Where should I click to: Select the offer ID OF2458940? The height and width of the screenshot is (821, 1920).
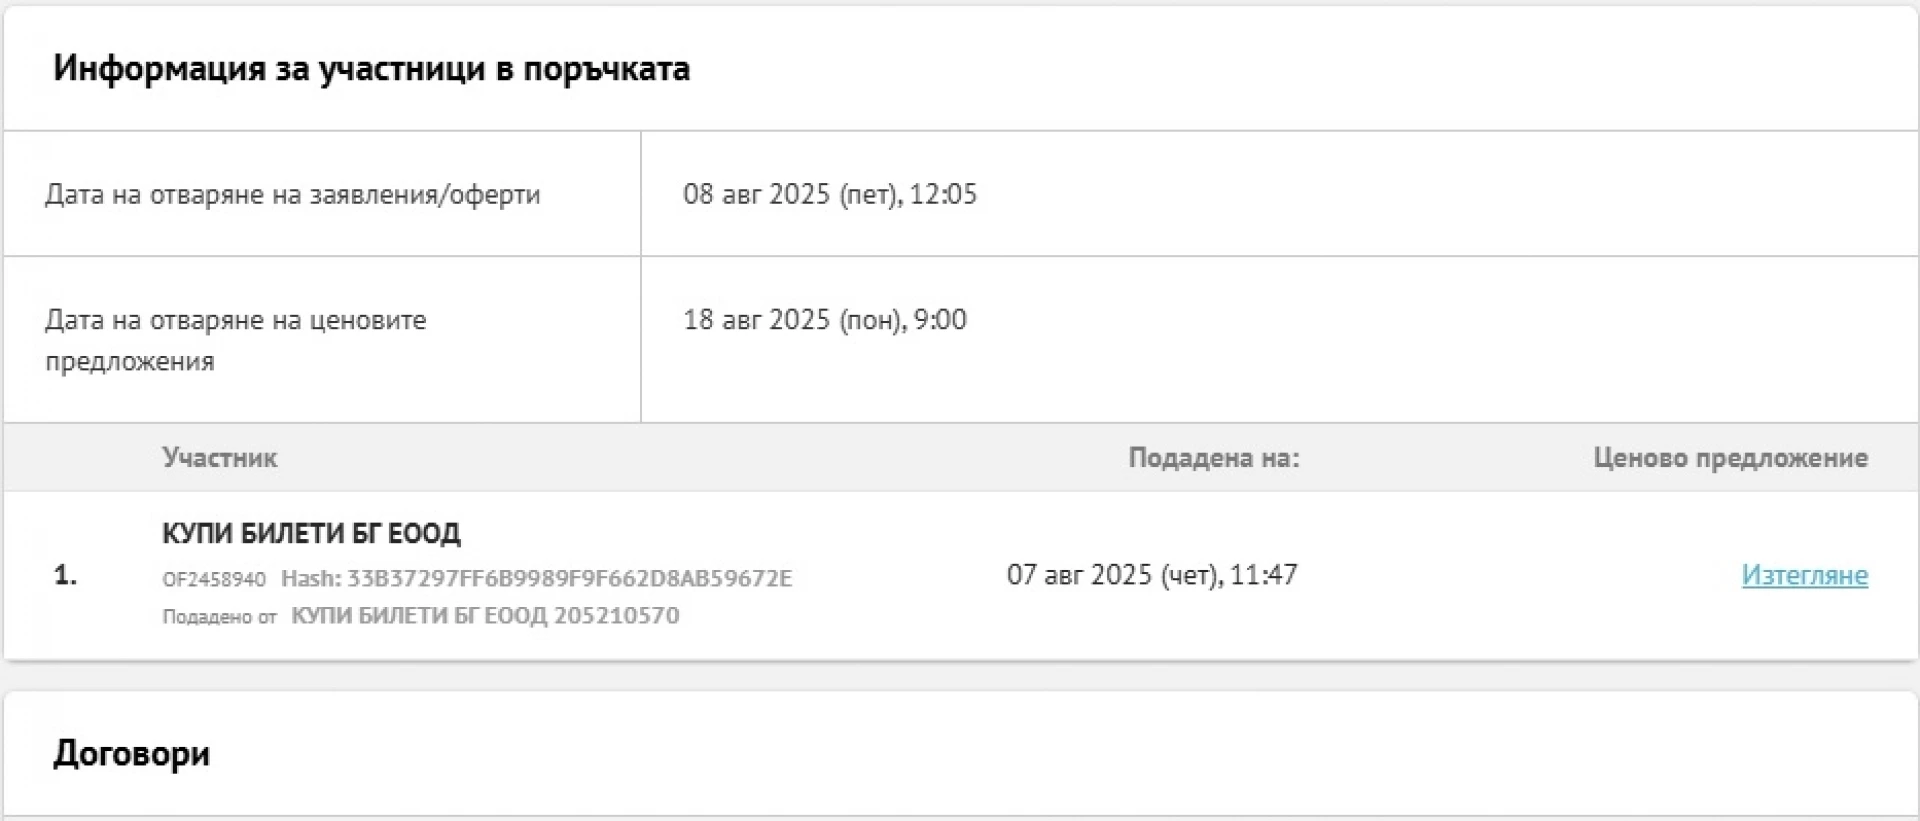point(214,579)
